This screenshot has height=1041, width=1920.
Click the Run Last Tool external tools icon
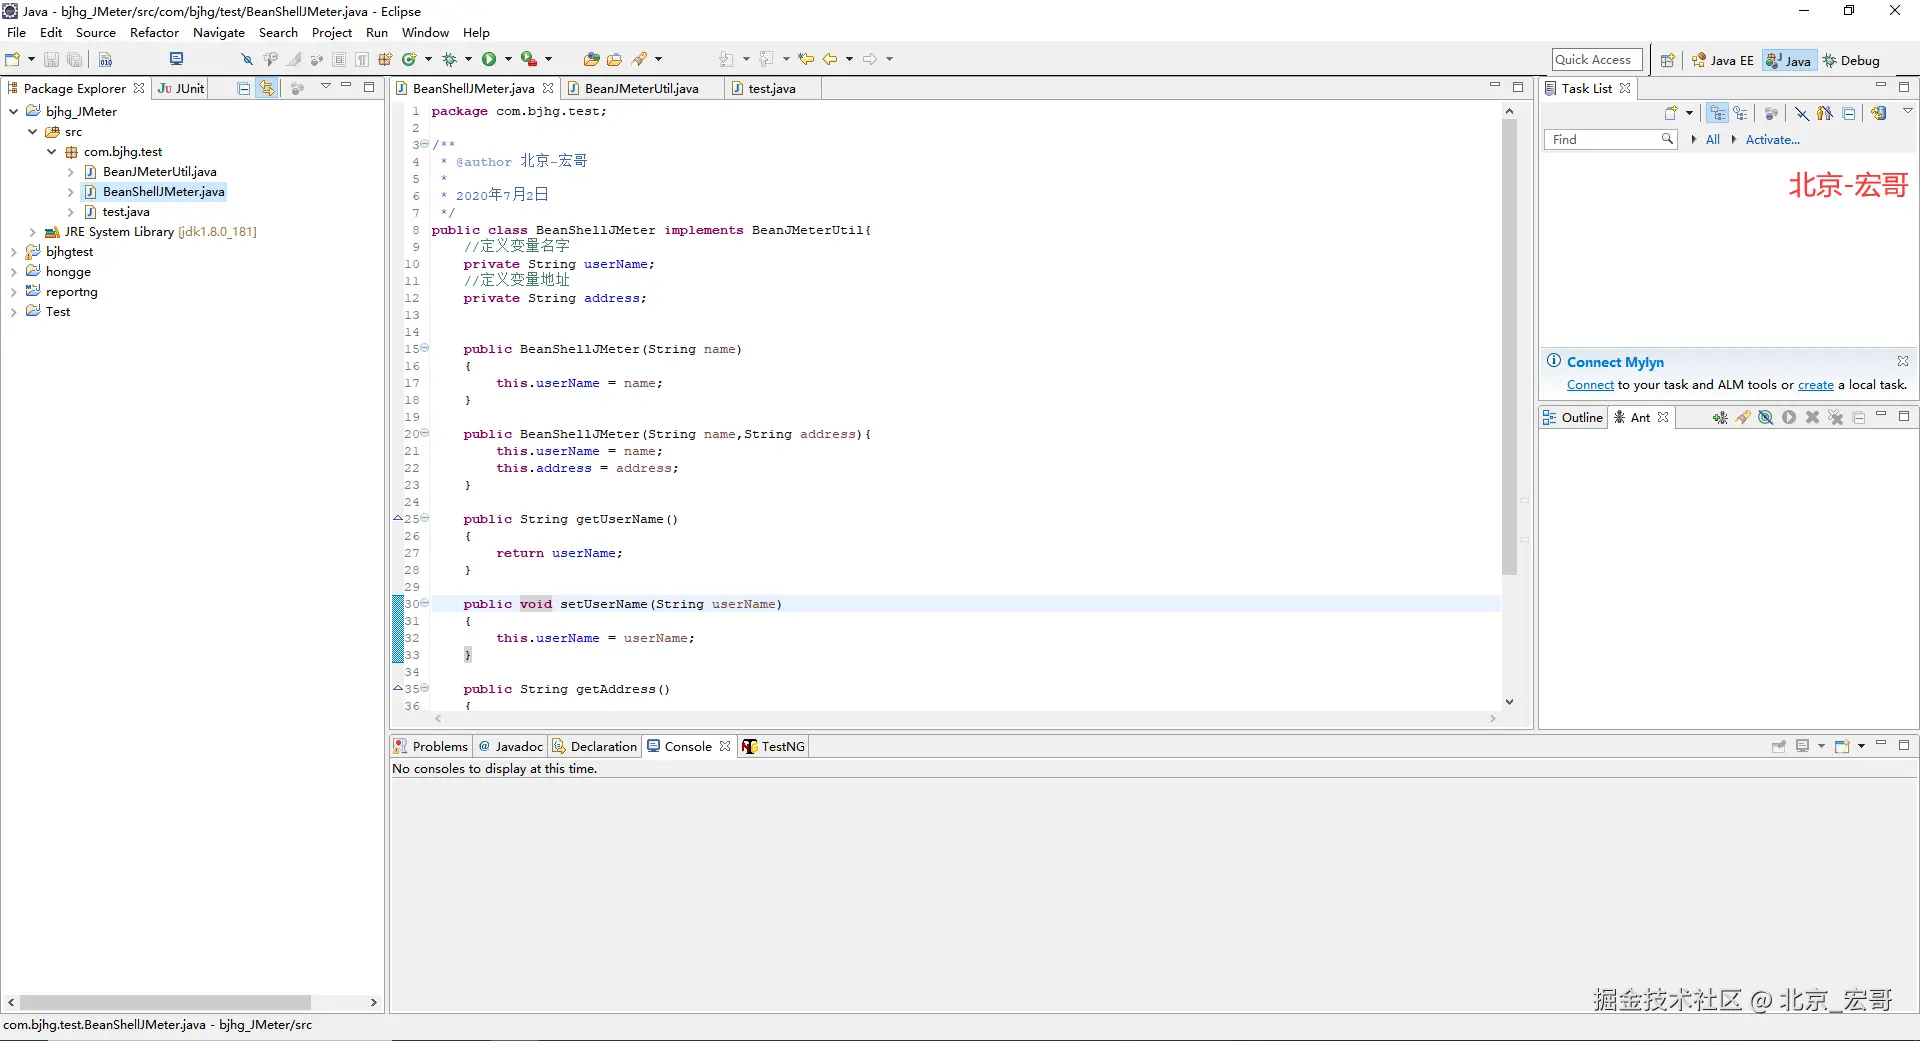click(x=529, y=60)
